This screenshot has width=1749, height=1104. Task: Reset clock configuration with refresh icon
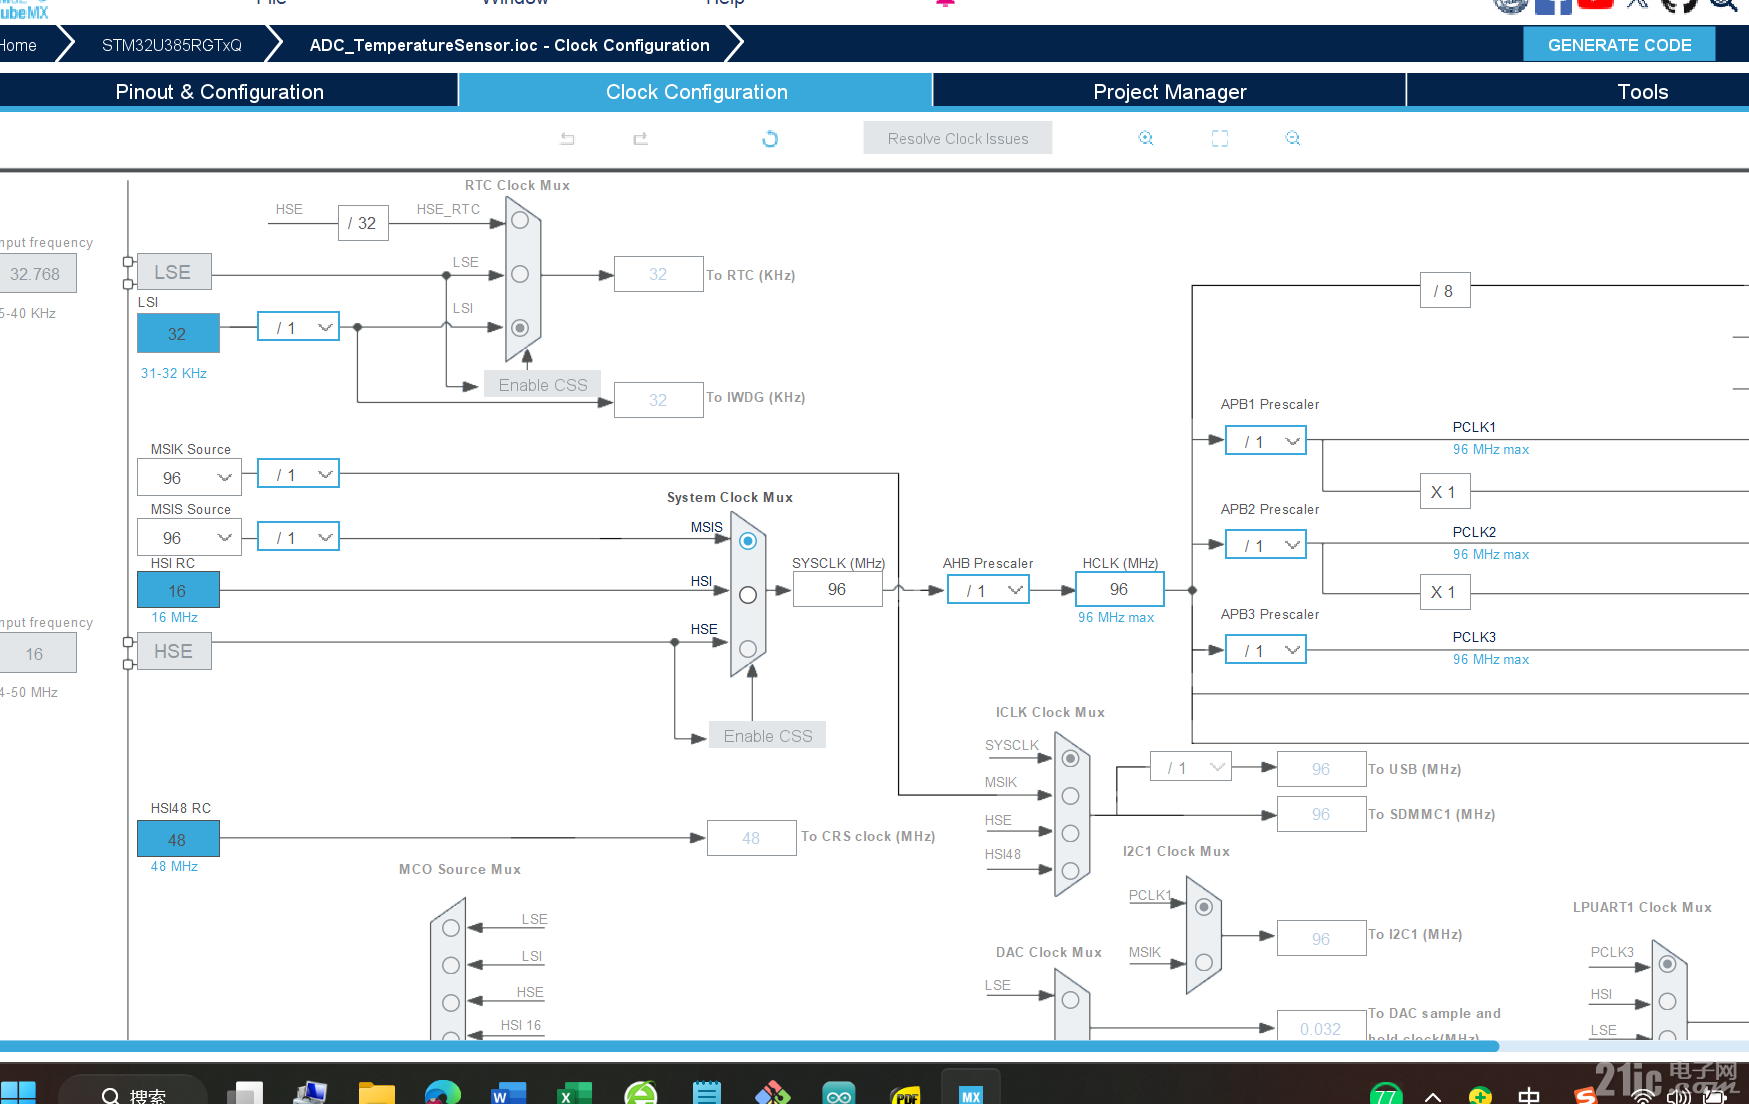[x=769, y=139]
